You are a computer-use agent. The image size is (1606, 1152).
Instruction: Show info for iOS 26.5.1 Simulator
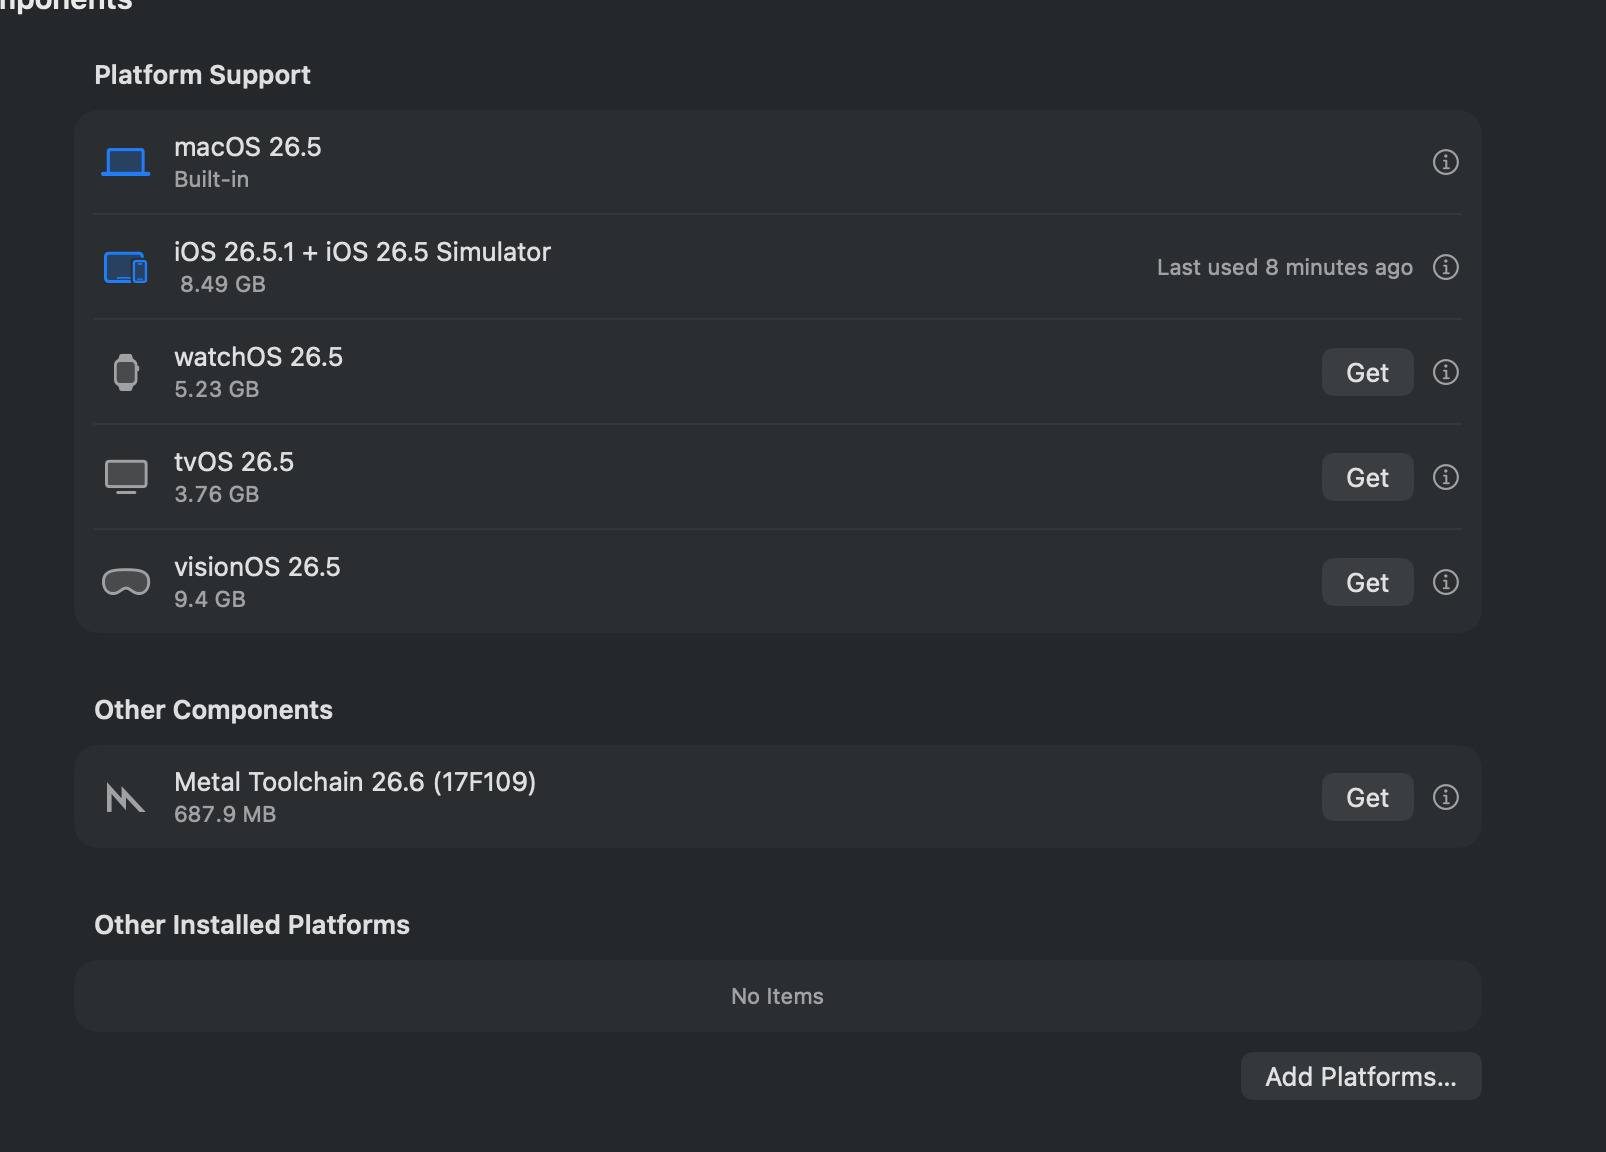tap(1446, 267)
